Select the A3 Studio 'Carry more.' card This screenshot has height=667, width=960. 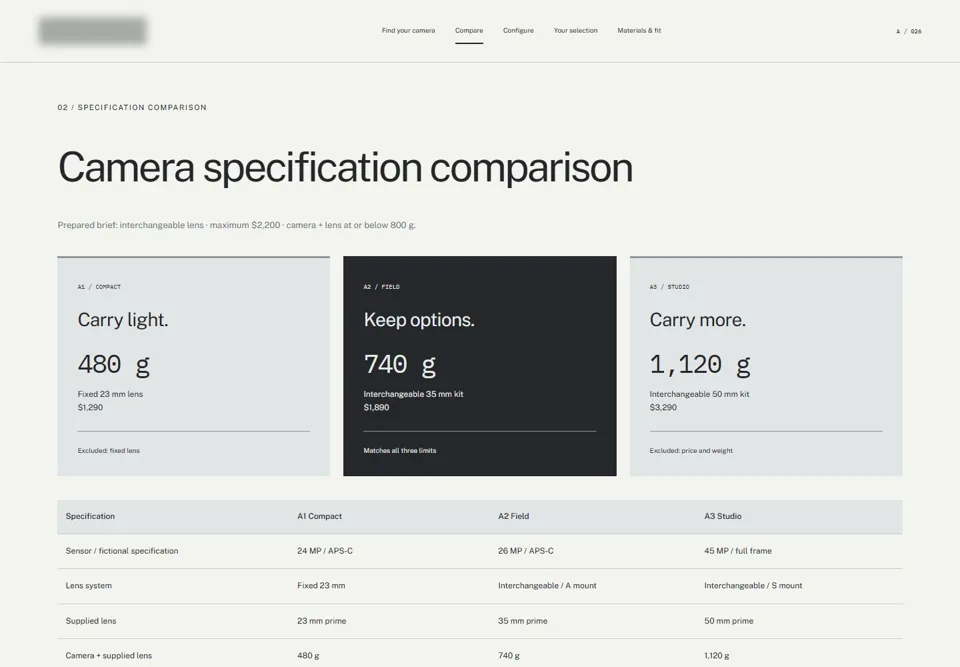pyautogui.click(x=766, y=366)
